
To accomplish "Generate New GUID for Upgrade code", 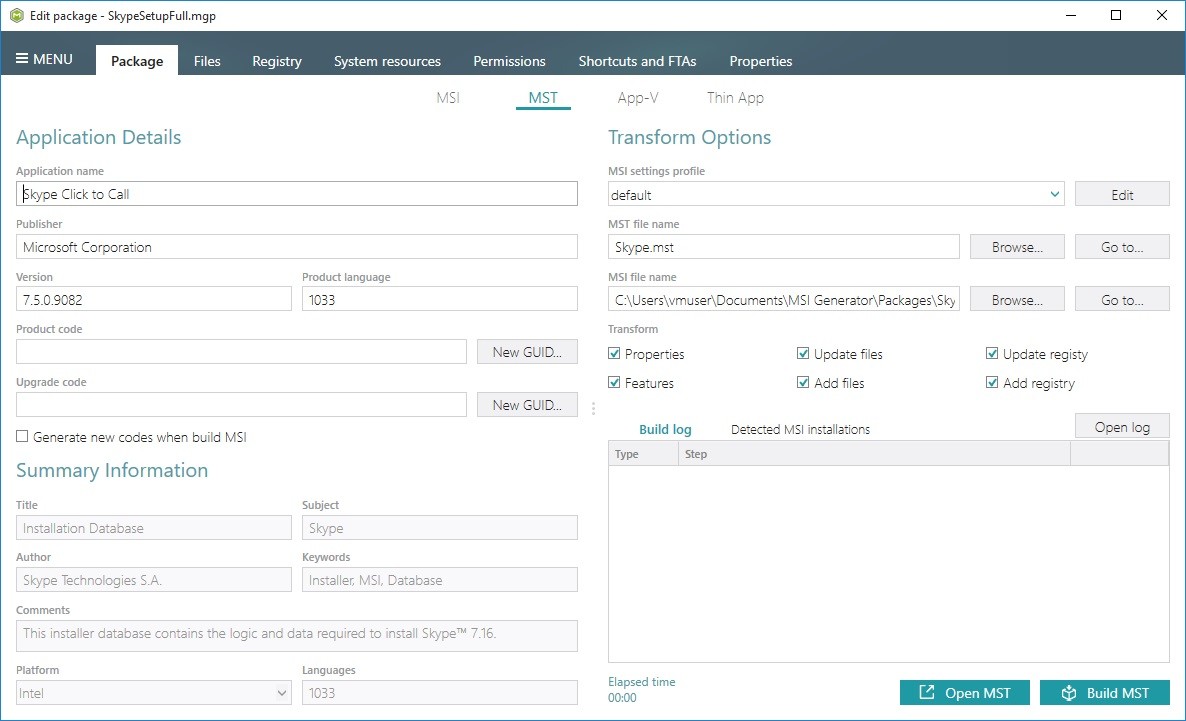I will click(x=527, y=405).
